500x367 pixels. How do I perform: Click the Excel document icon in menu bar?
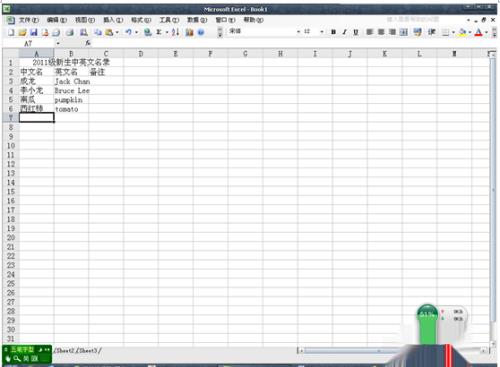coord(11,20)
